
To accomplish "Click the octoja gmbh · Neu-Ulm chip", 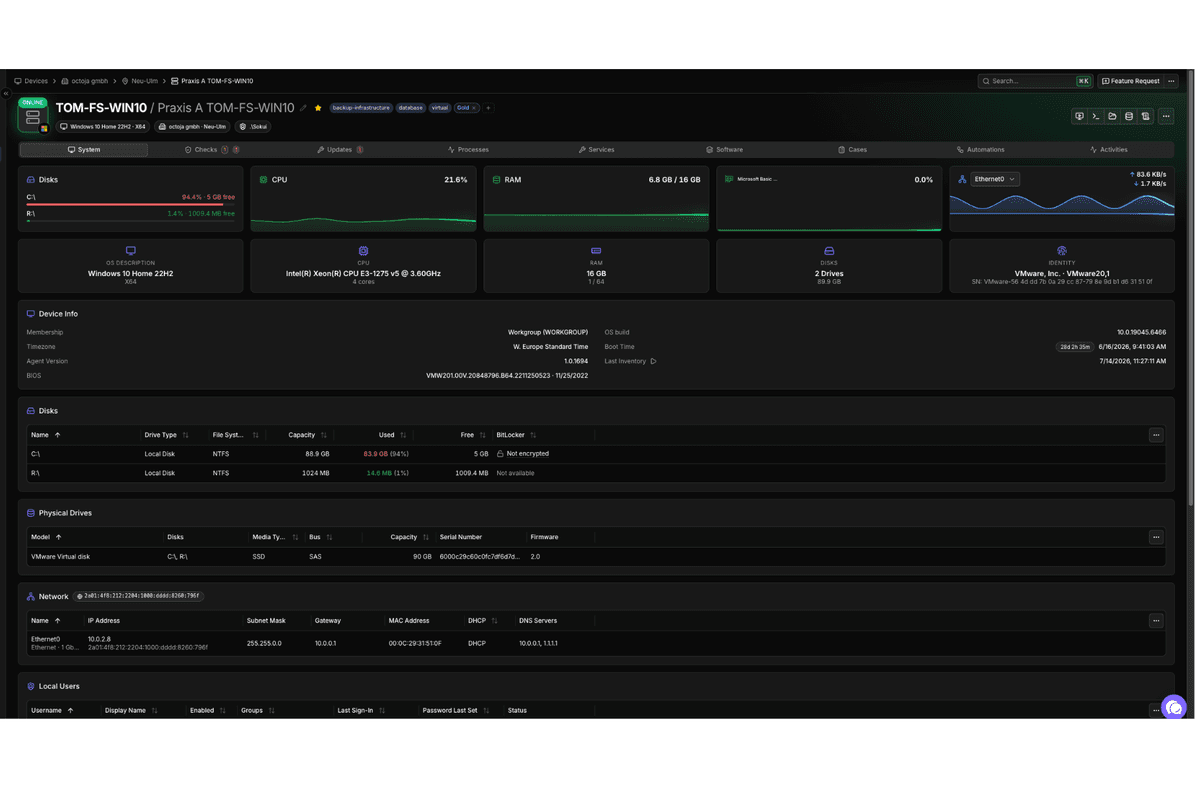I will pos(194,127).
